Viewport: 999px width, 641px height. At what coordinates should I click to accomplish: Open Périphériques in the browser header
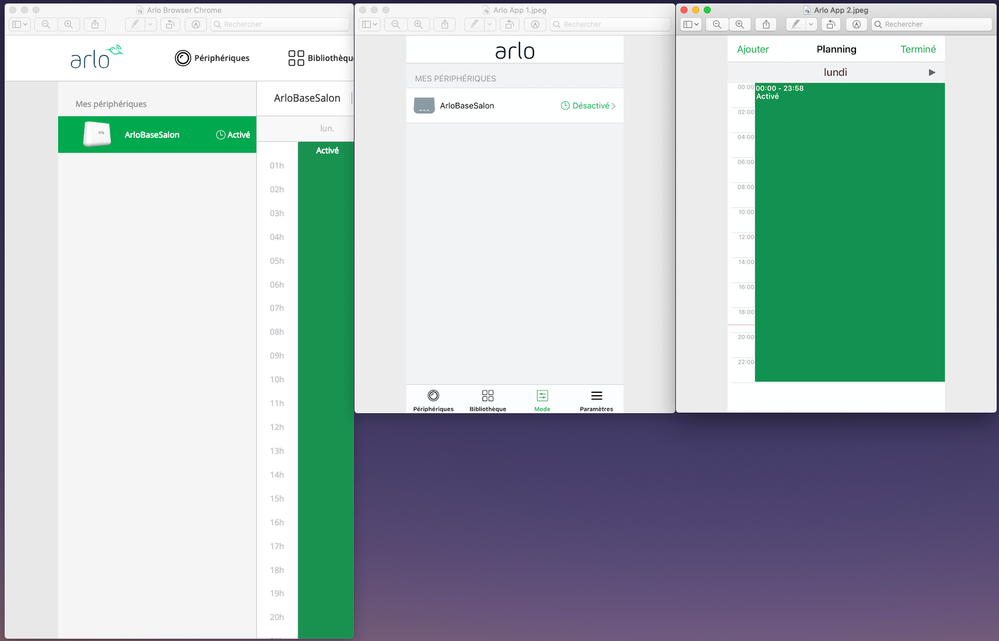pyautogui.click(x=212, y=58)
